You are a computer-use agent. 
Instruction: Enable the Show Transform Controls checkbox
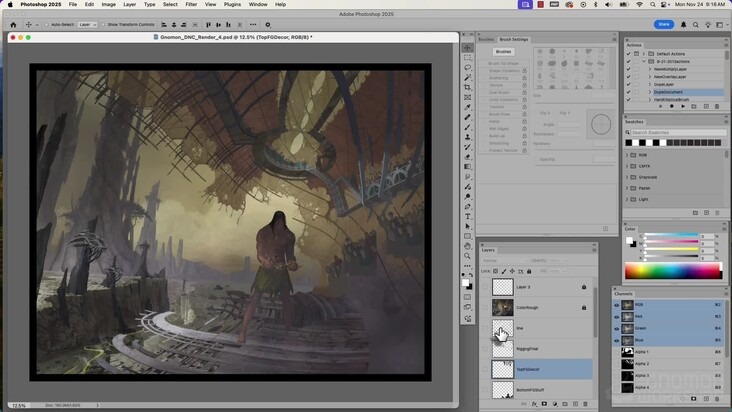103,24
